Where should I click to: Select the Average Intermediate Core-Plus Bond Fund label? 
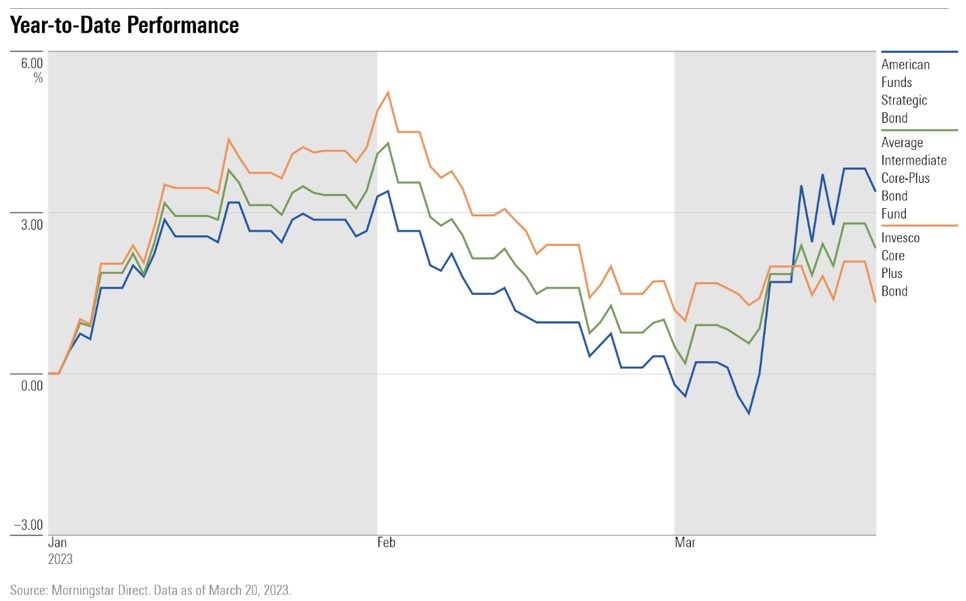(913, 178)
